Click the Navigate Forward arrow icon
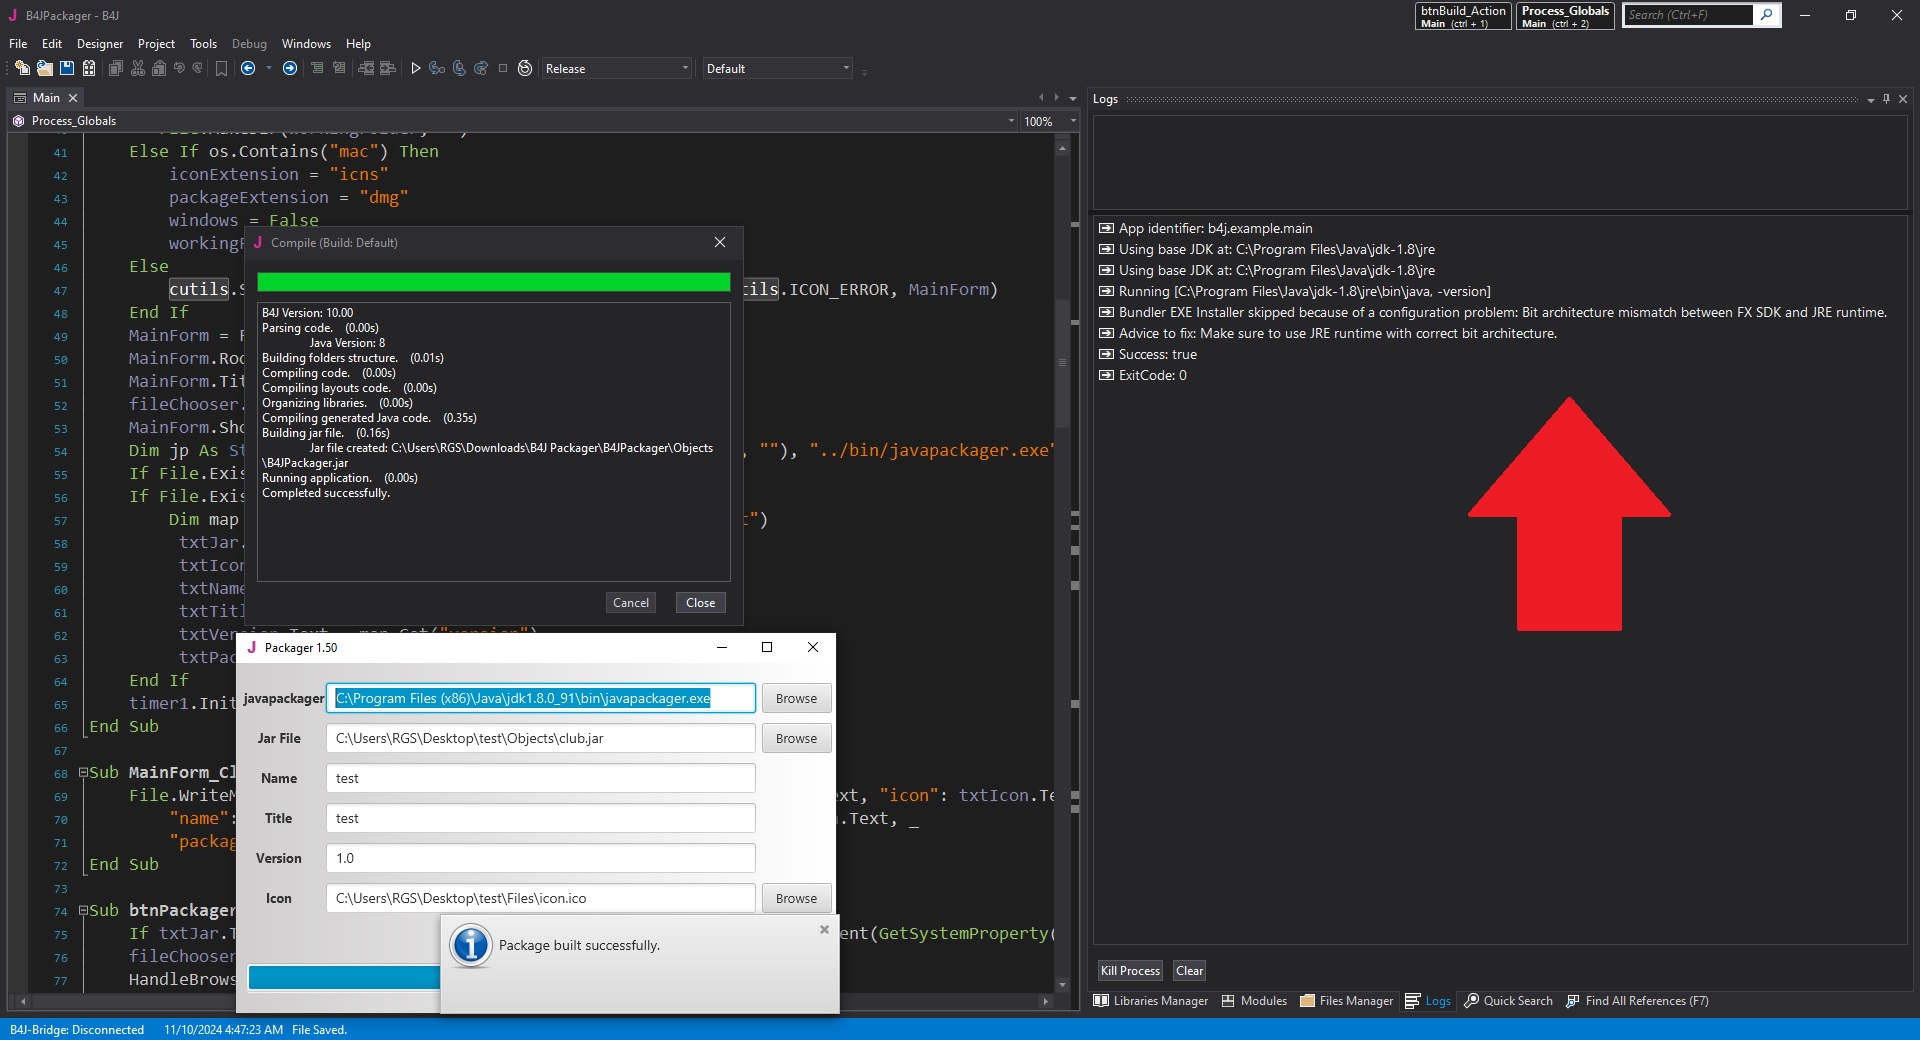Viewport: 1920px width, 1040px height. [290, 68]
